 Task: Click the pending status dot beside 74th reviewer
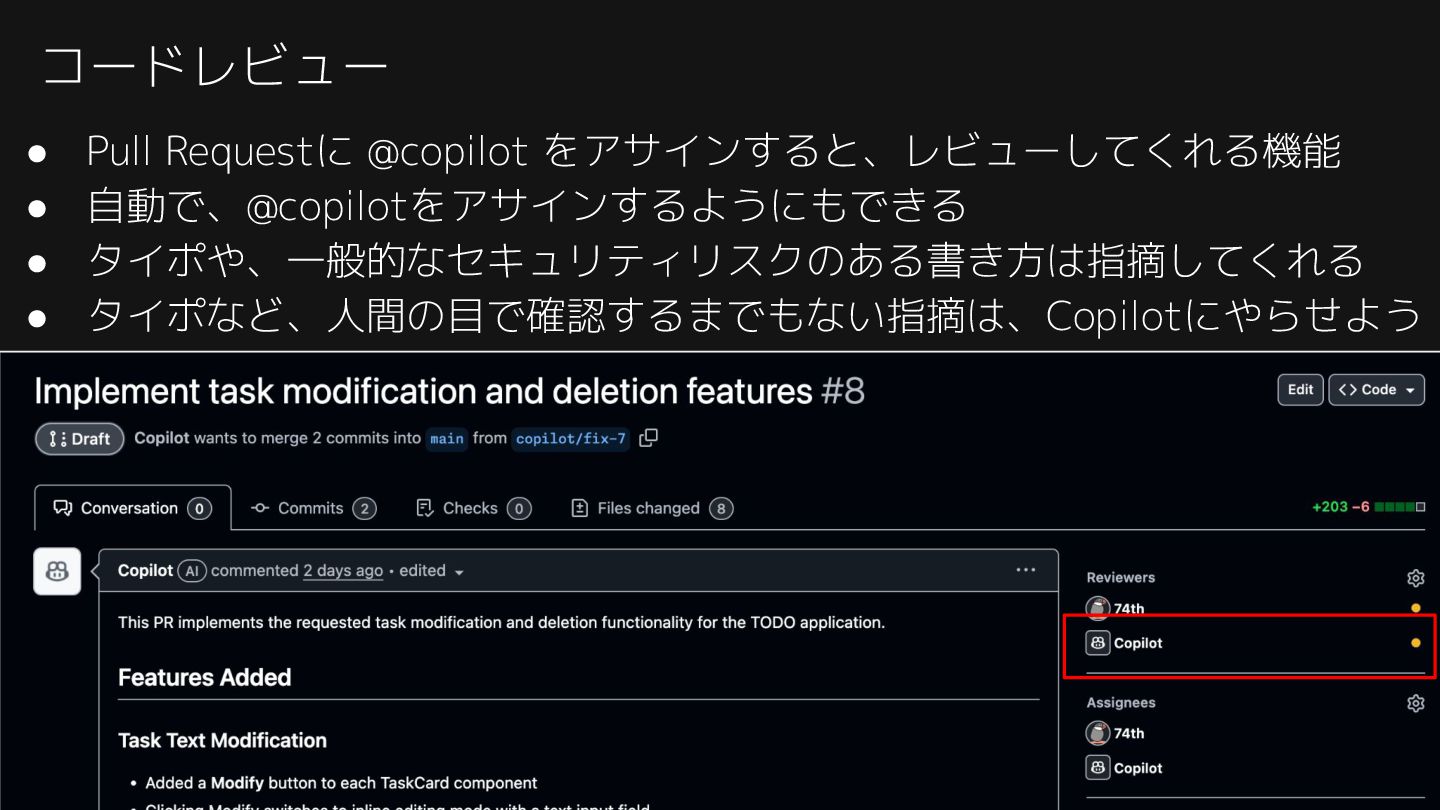pyautogui.click(x=1415, y=608)
